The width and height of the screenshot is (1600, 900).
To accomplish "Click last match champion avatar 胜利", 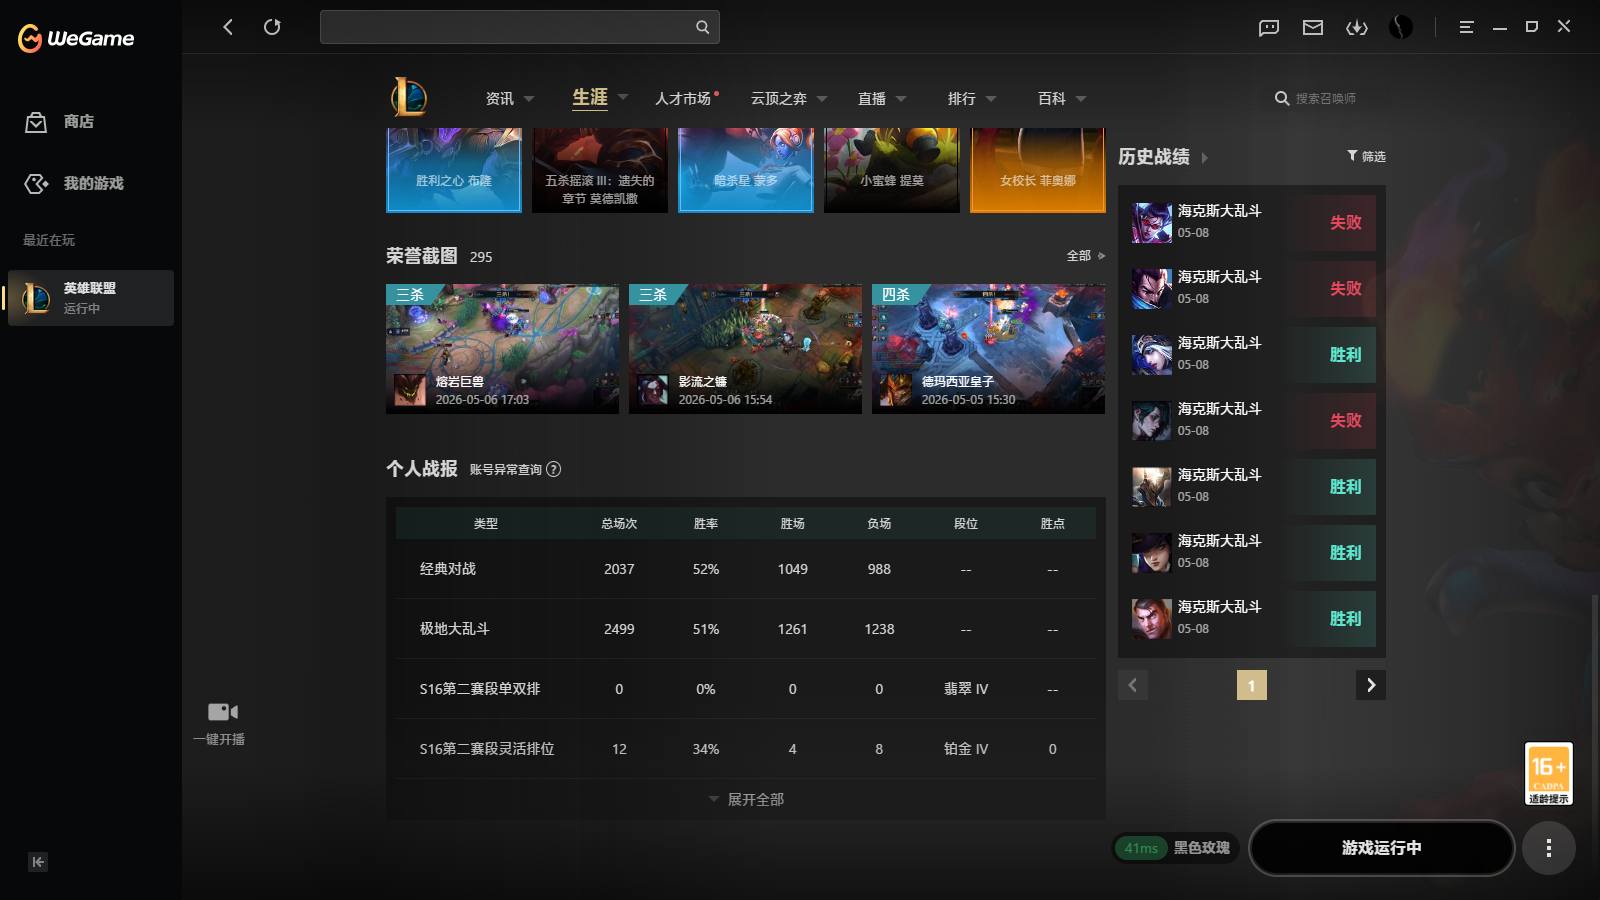I will click(1152, 618).
